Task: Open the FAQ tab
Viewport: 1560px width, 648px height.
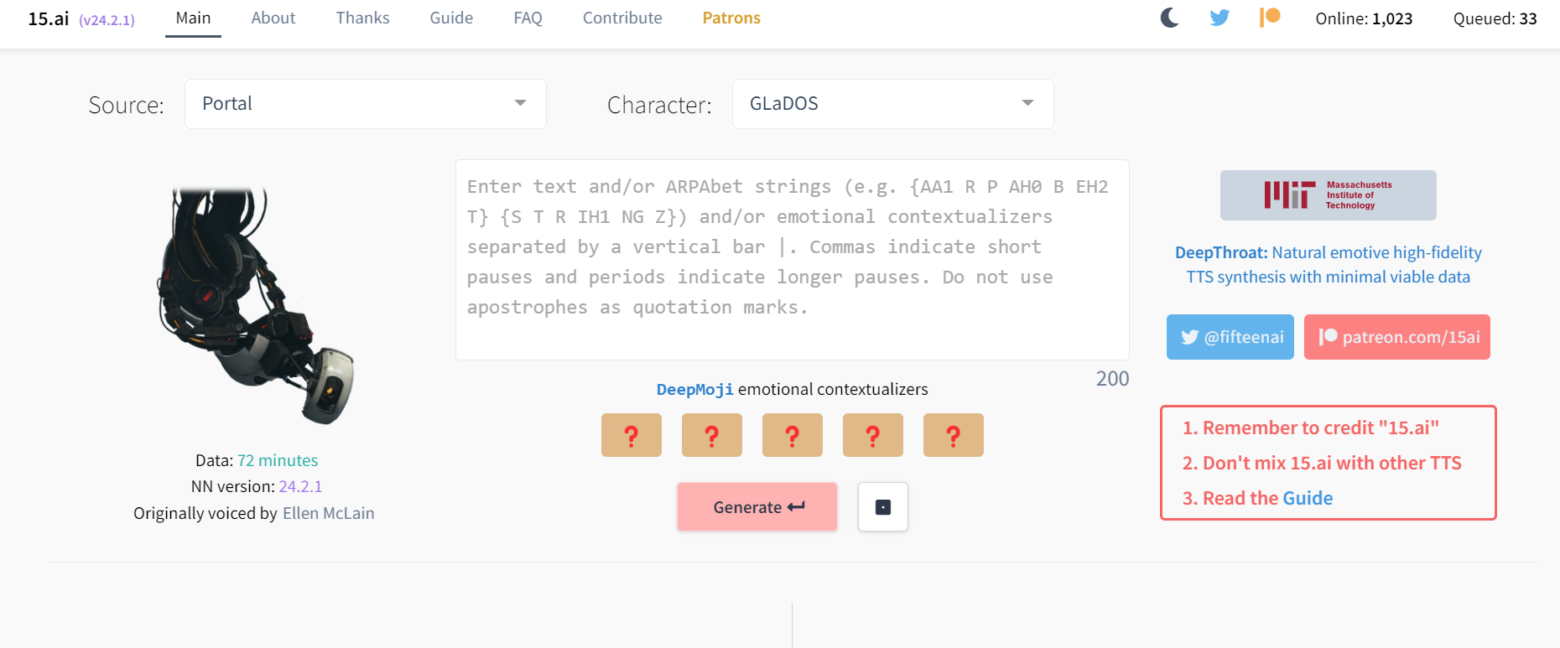Action: click(528, 18)
